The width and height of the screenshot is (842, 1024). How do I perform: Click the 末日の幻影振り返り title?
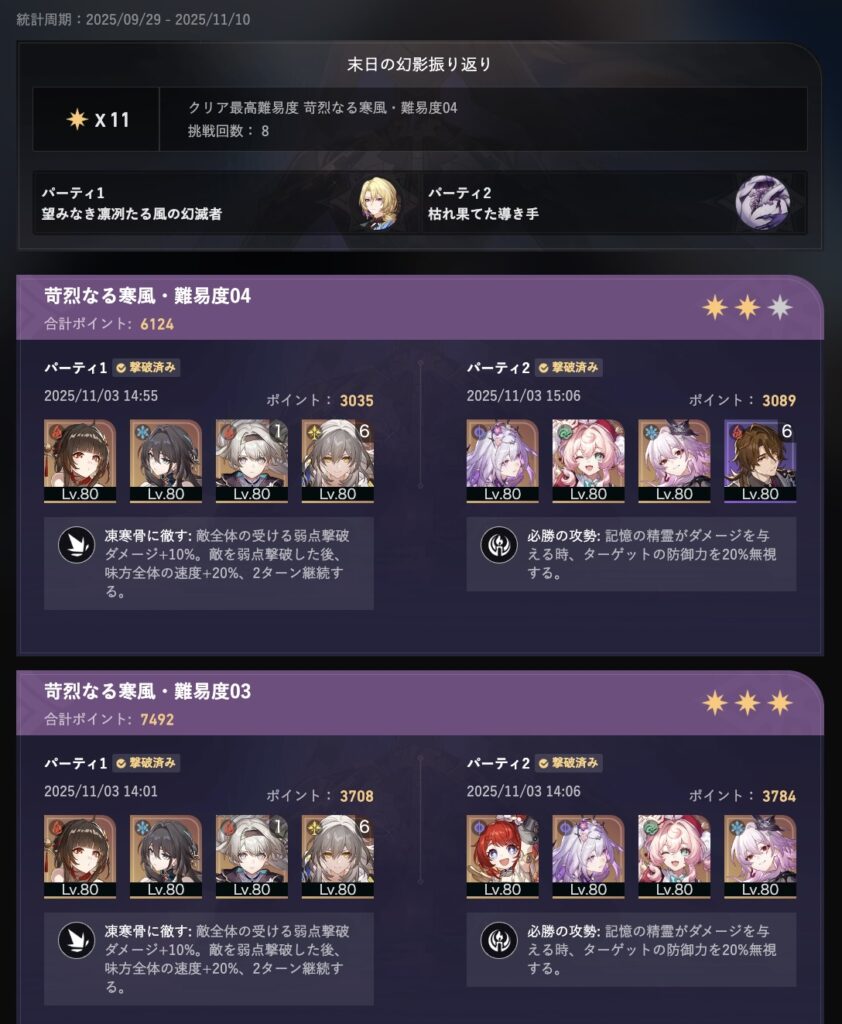coord(419,64)
